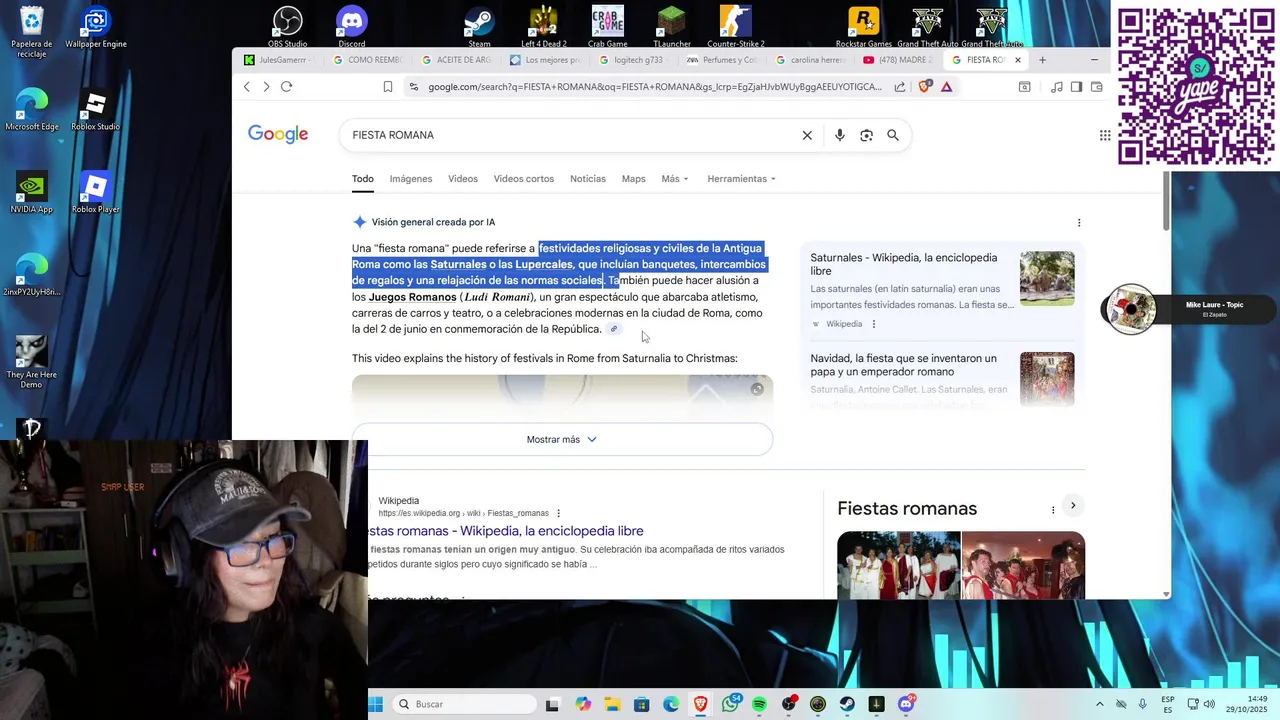Bookmark this page using the bookmark icon
This screenshot has height=720, width=1280.
pos(388,87)
